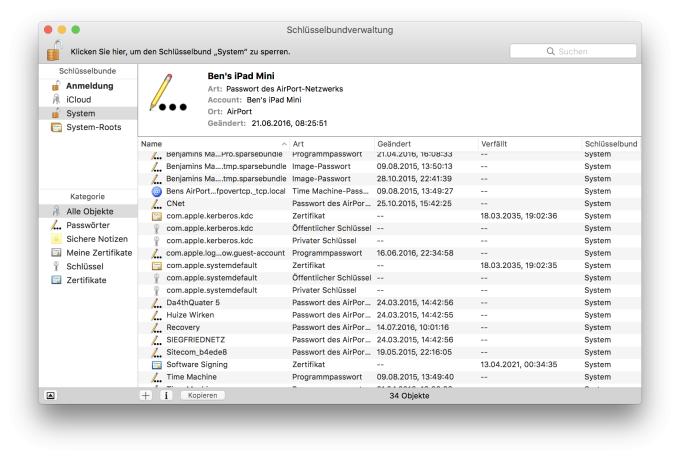This screenshot has width=680, height=459.
Task: Filter by Schlüssel category
Action: pos(88,266)
